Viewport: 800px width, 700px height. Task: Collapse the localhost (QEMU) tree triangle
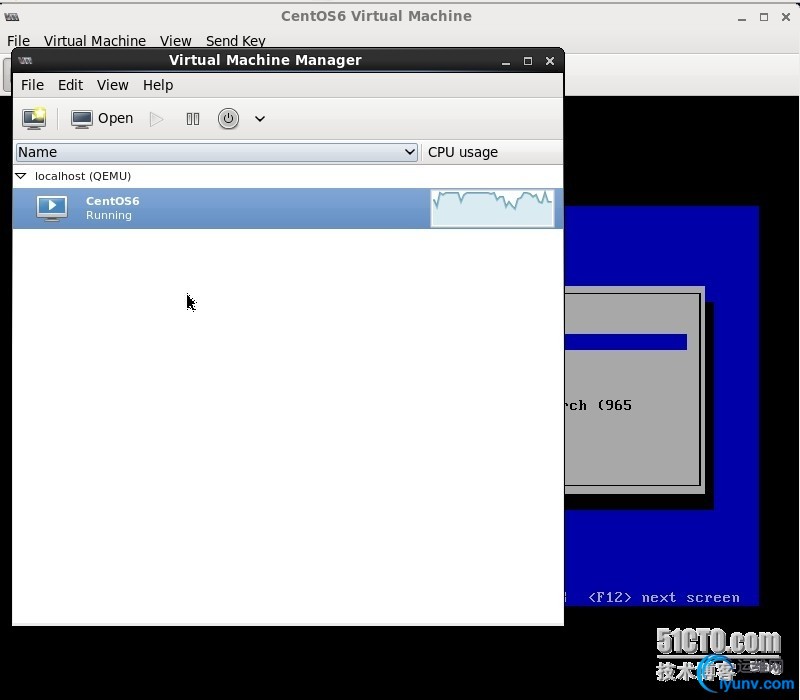click(x=21, y=176)
